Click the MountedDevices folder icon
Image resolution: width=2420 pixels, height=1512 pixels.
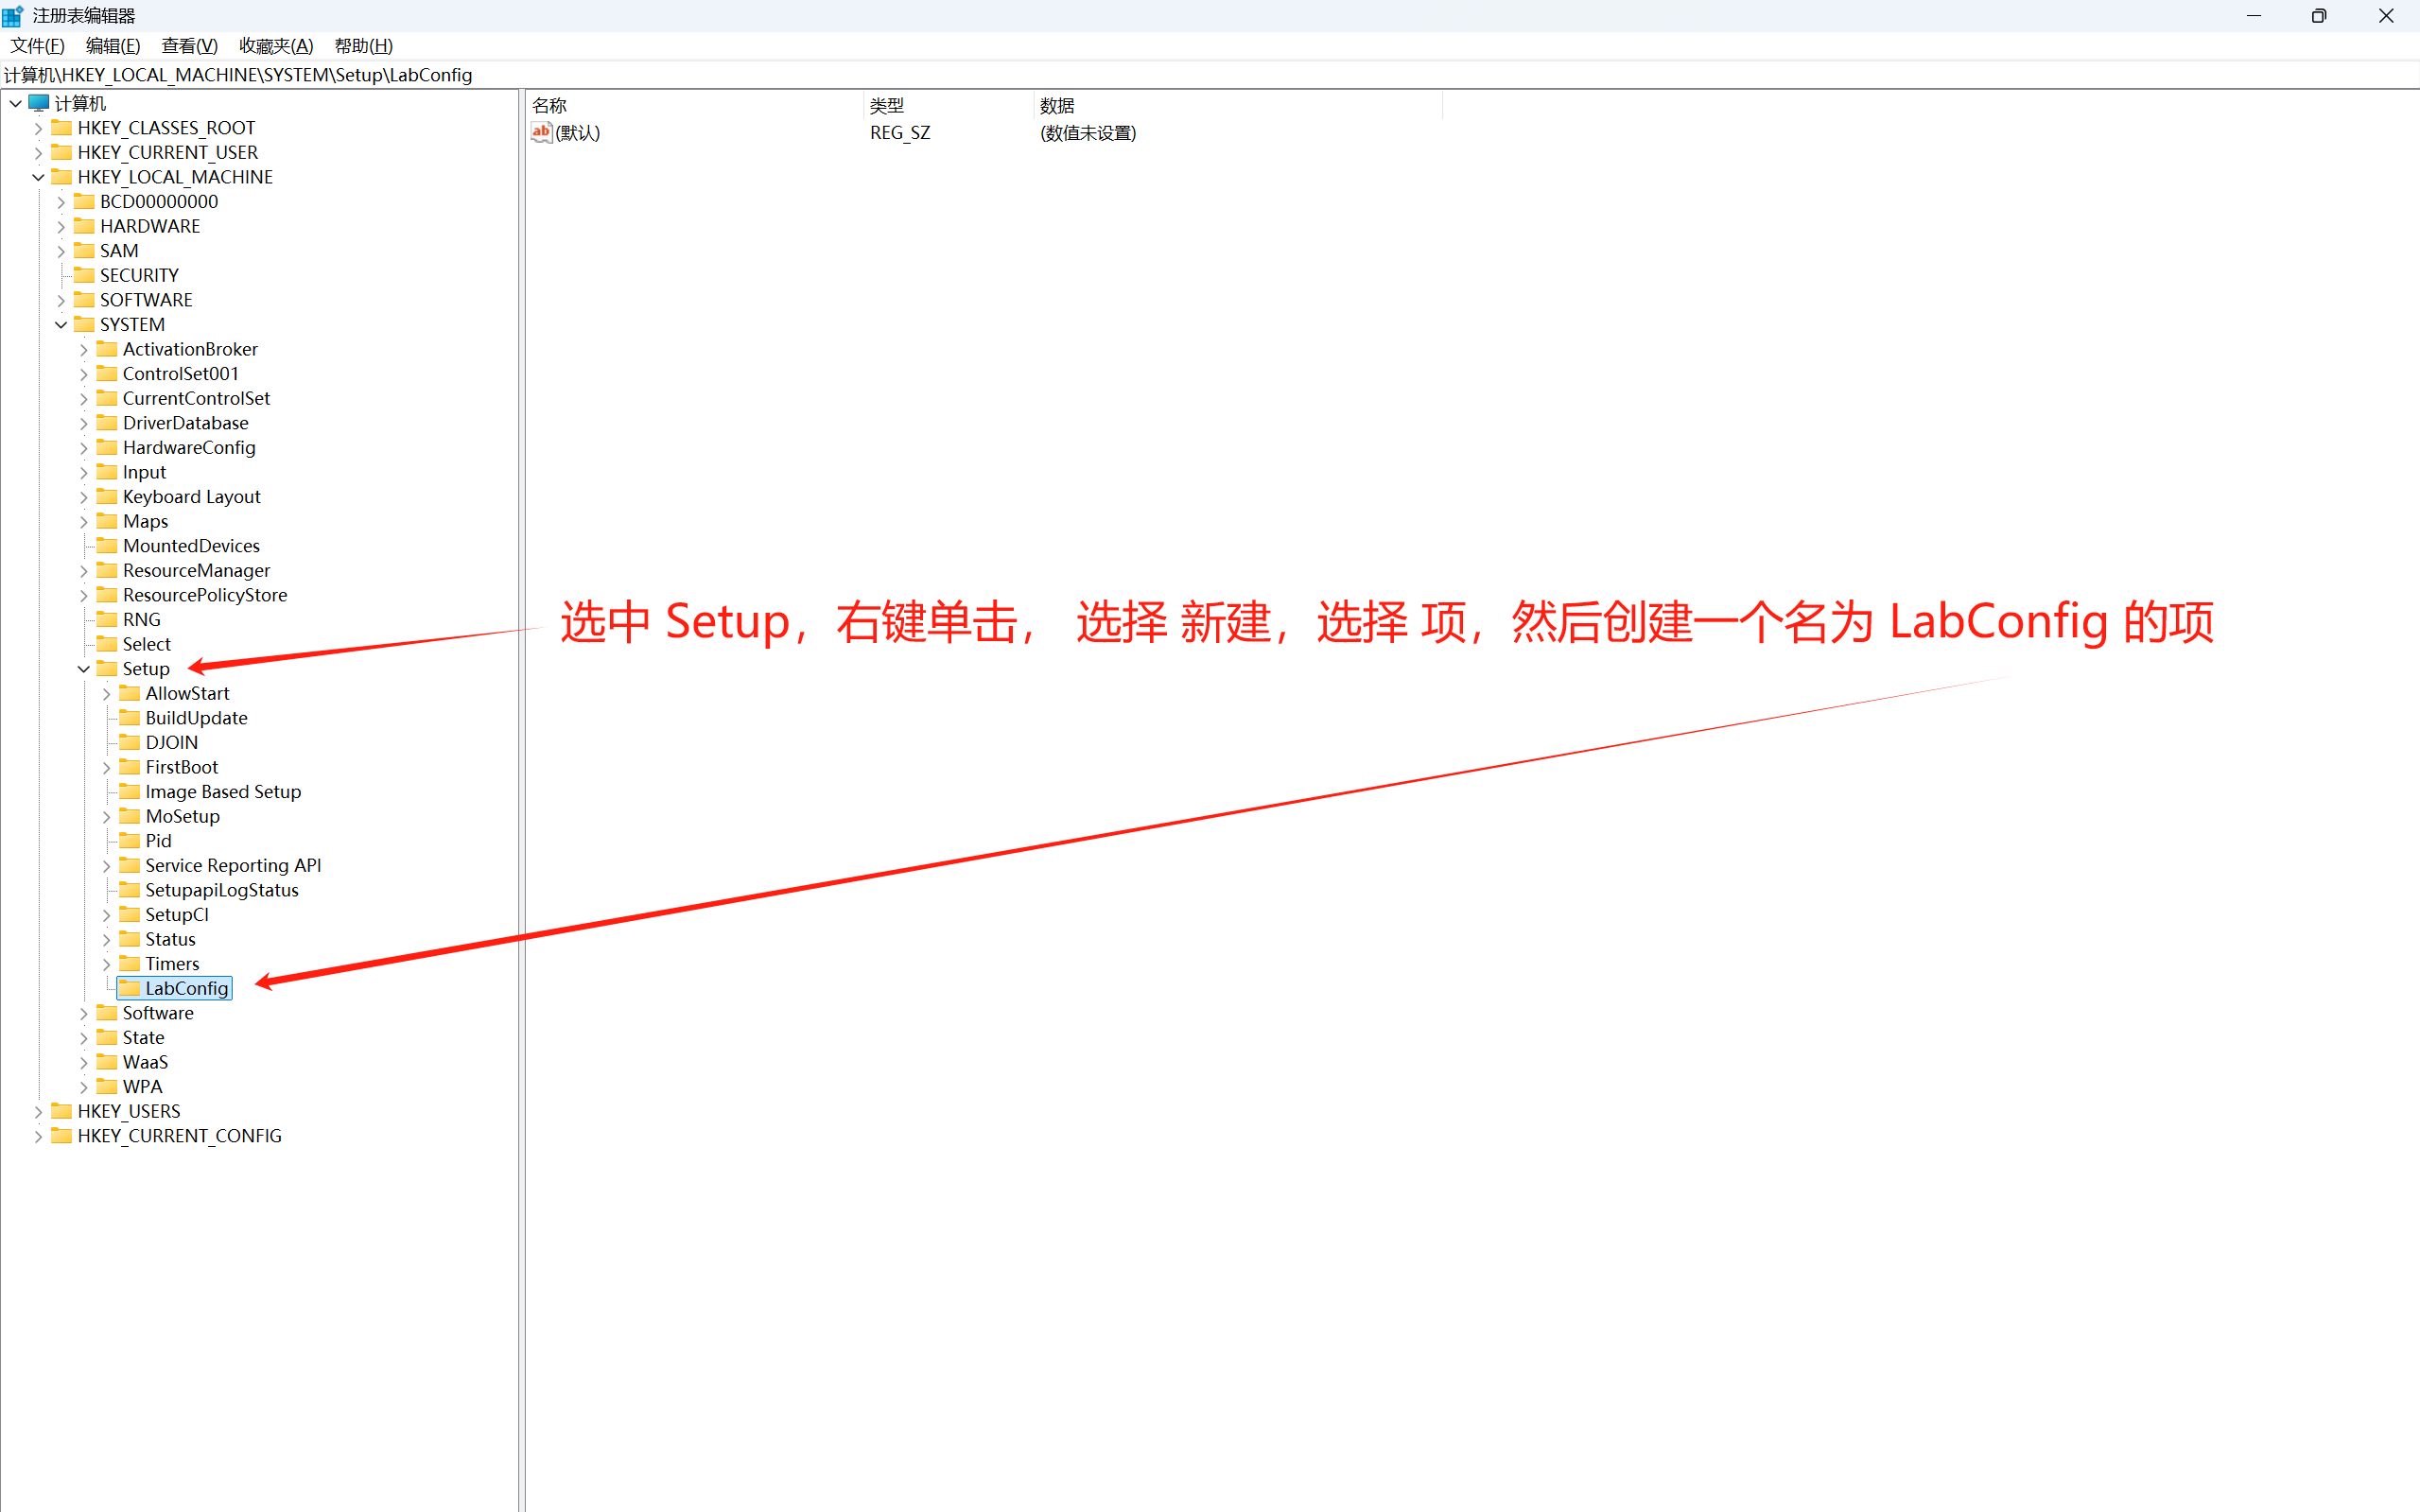(107, 546)
